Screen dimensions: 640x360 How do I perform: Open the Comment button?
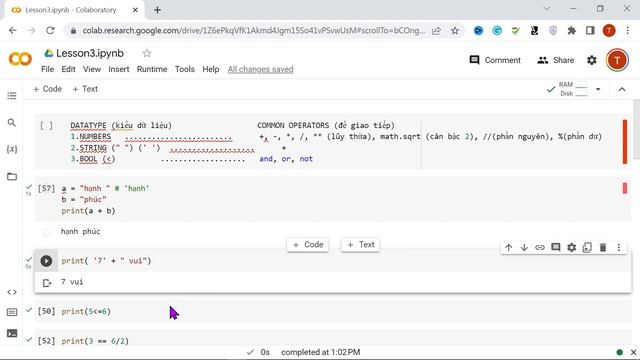[x=495, y=60]
